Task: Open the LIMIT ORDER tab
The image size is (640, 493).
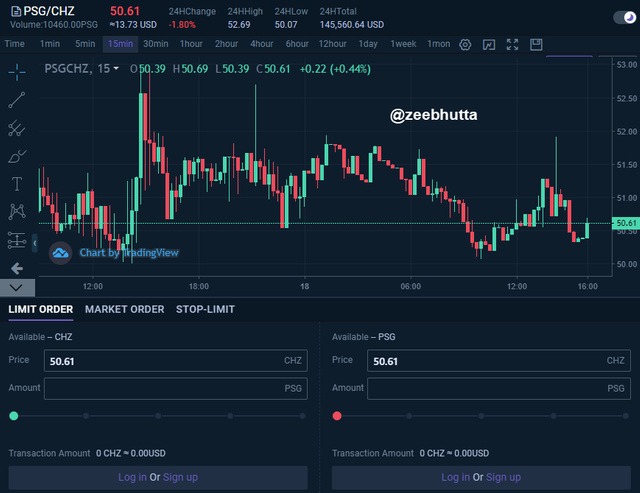Action: tap(41, 309)
